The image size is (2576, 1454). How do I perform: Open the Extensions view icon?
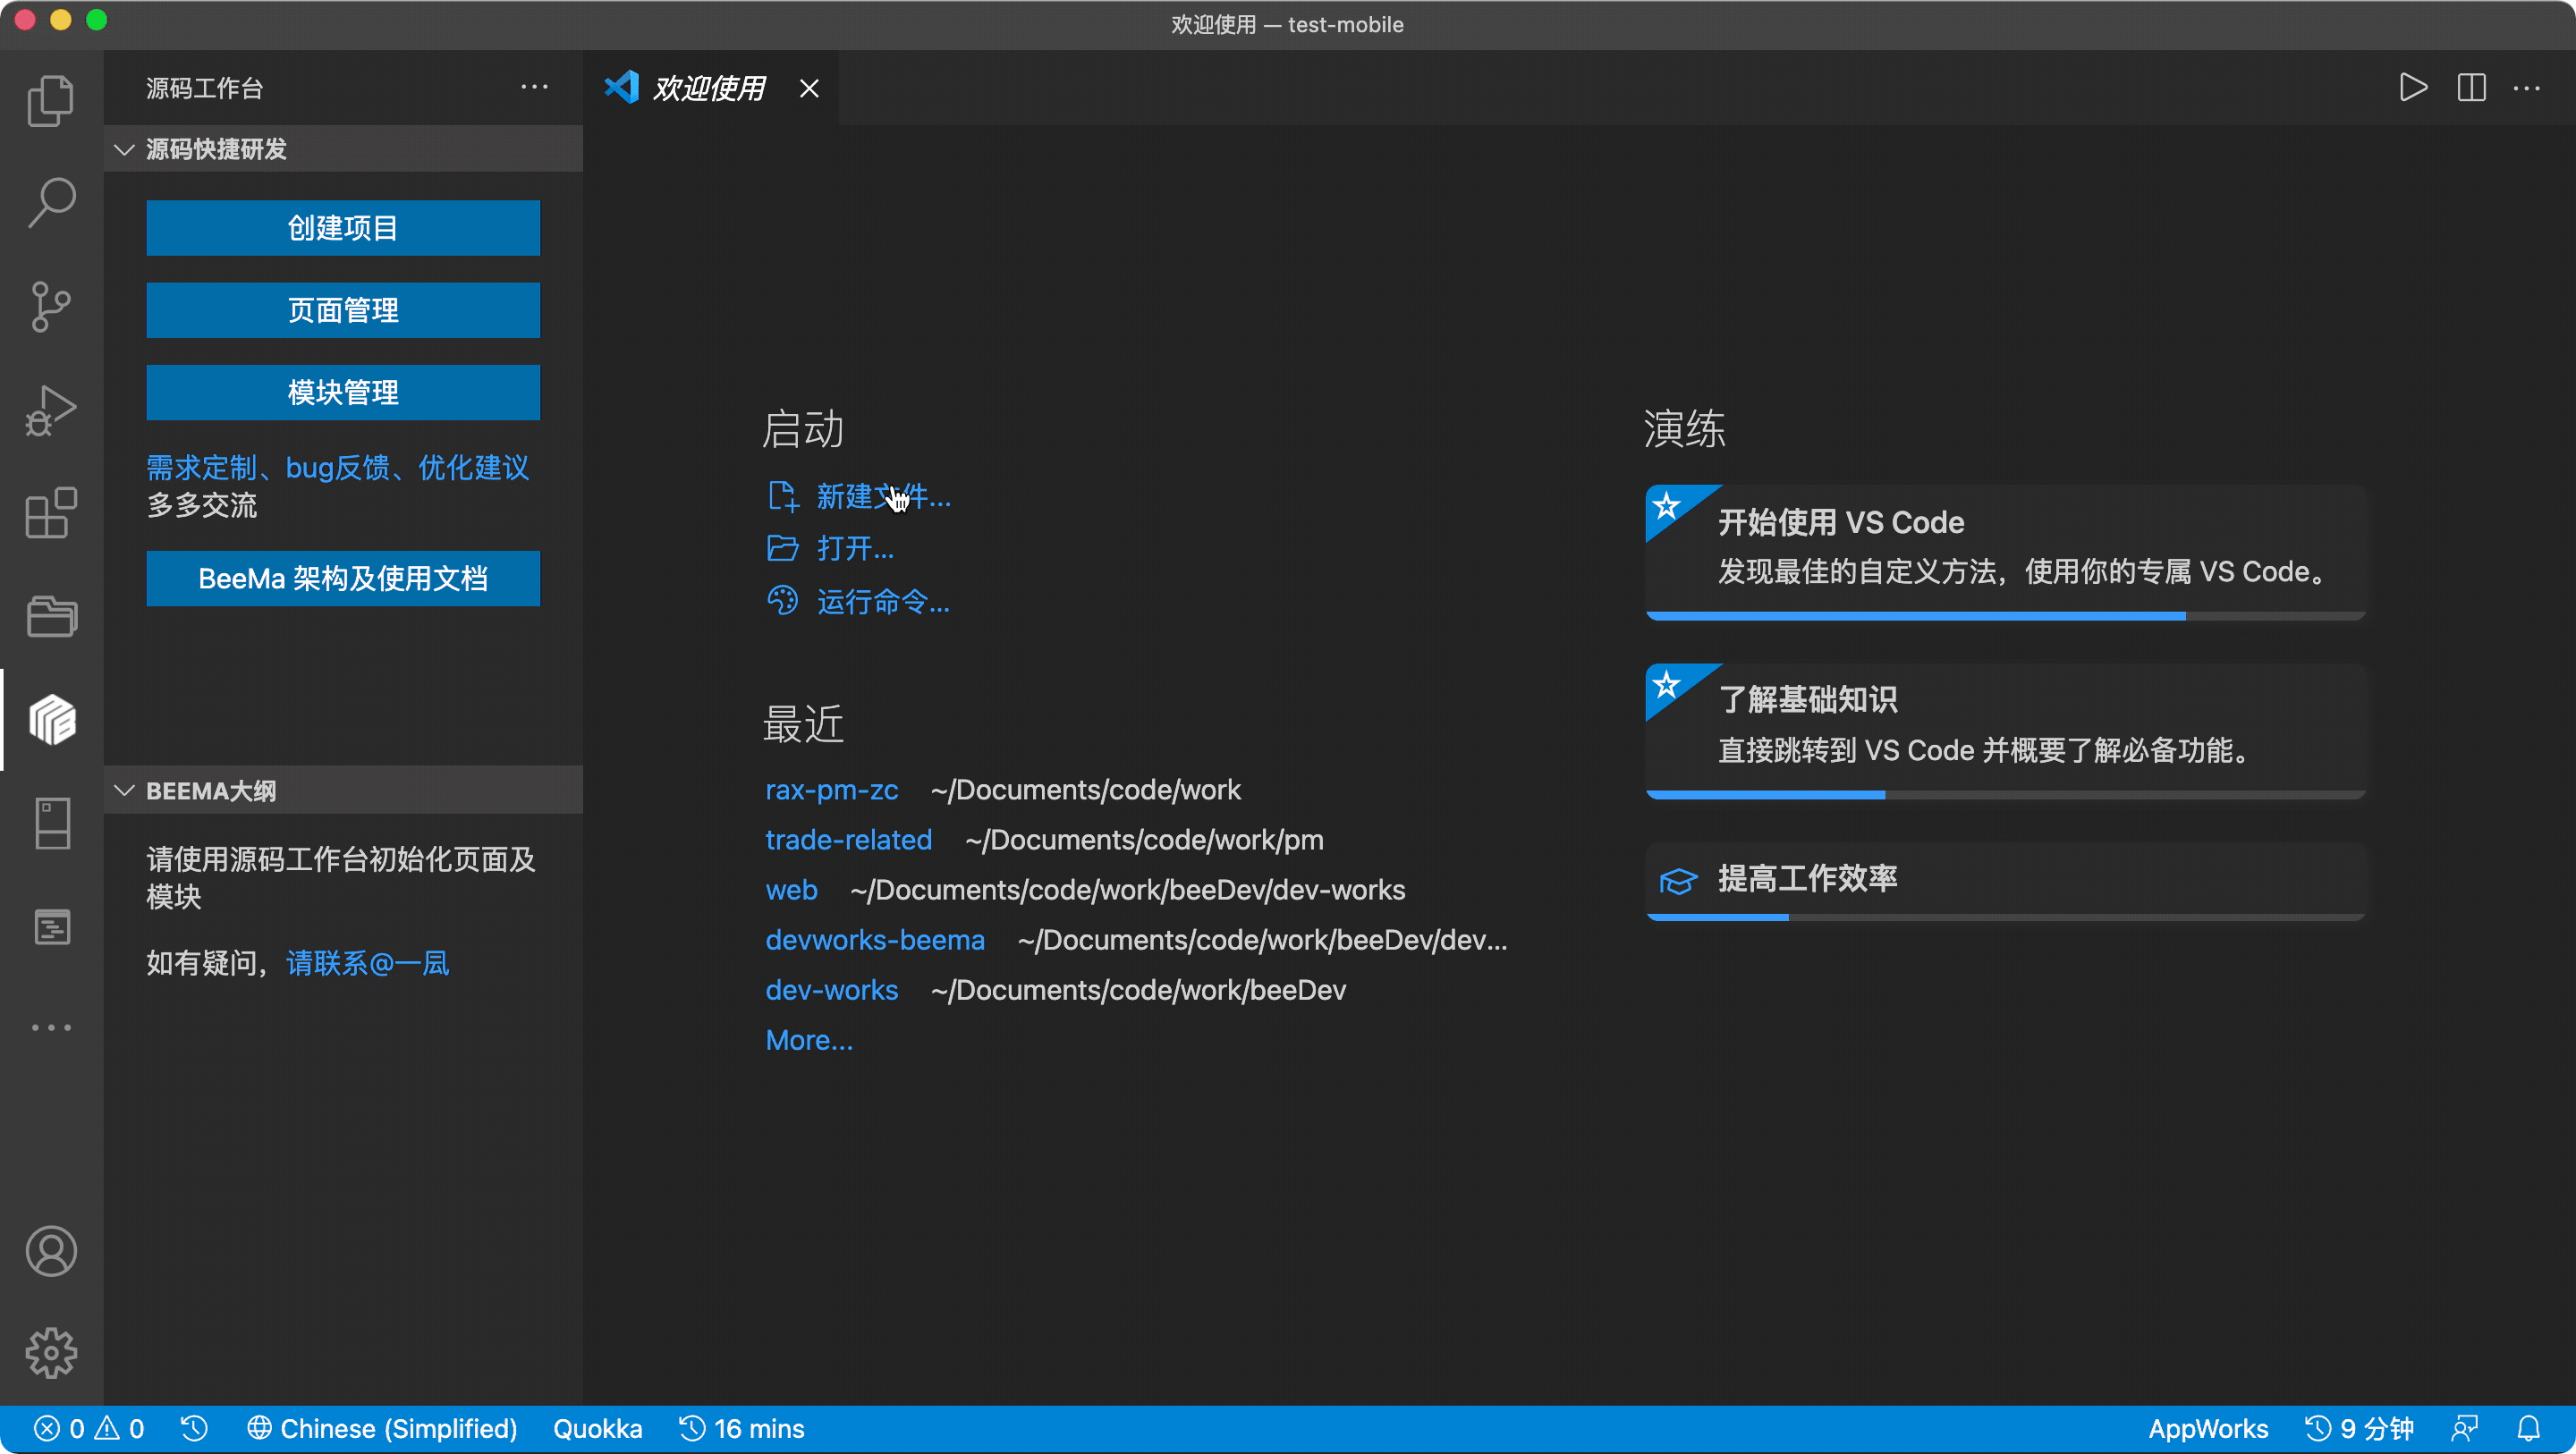click(x=51, y=513)
